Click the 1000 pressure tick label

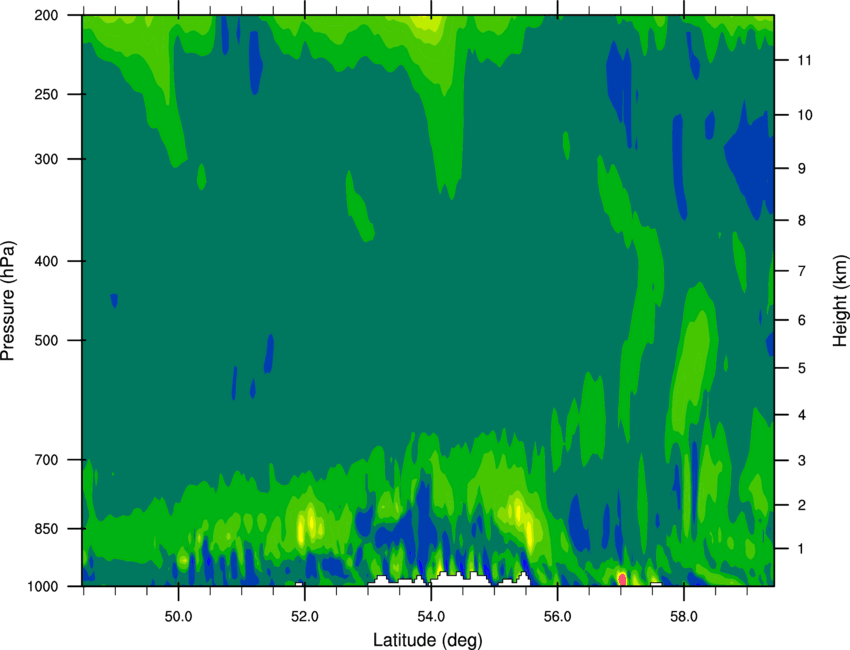click(x=42, y=587)
